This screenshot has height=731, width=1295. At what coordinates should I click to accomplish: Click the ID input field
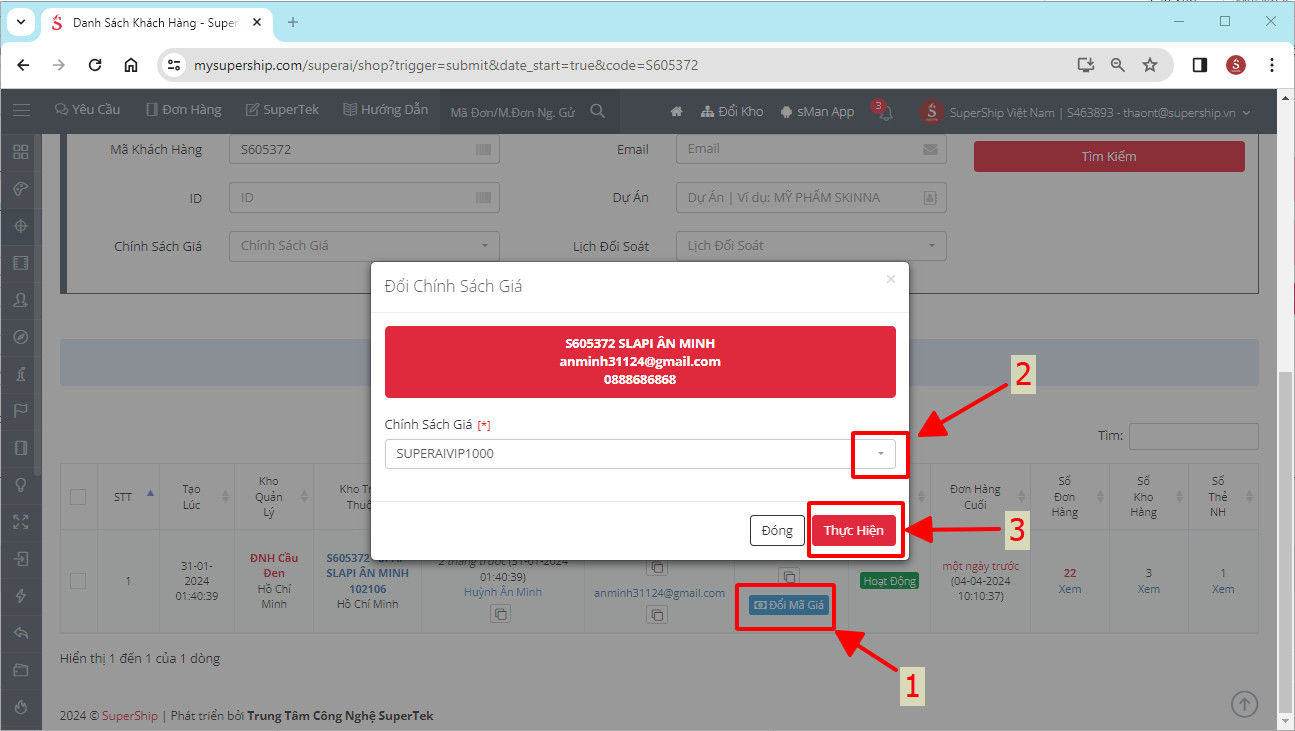pos(364,198)
